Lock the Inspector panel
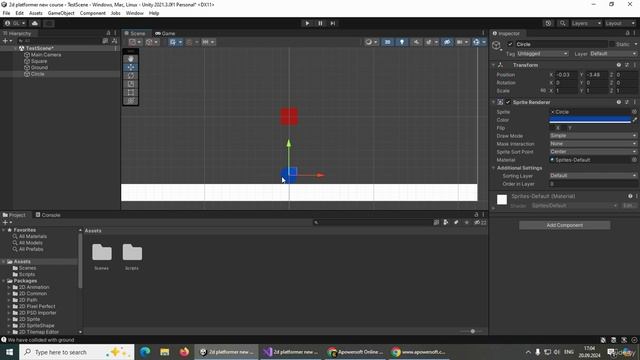Image resolution: width=640 pixels, height=360 pixels. [627, 33]
